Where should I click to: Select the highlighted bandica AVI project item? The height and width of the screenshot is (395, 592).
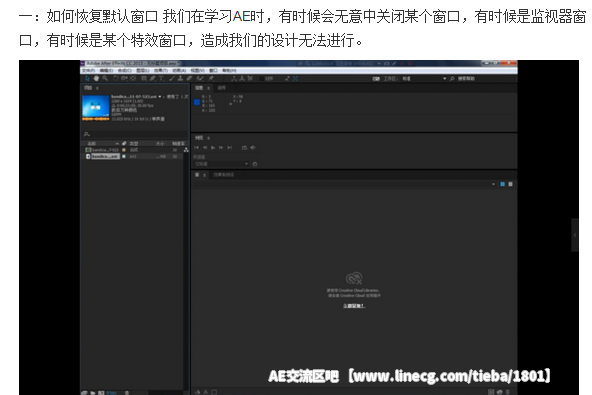[x=105, y=156]
